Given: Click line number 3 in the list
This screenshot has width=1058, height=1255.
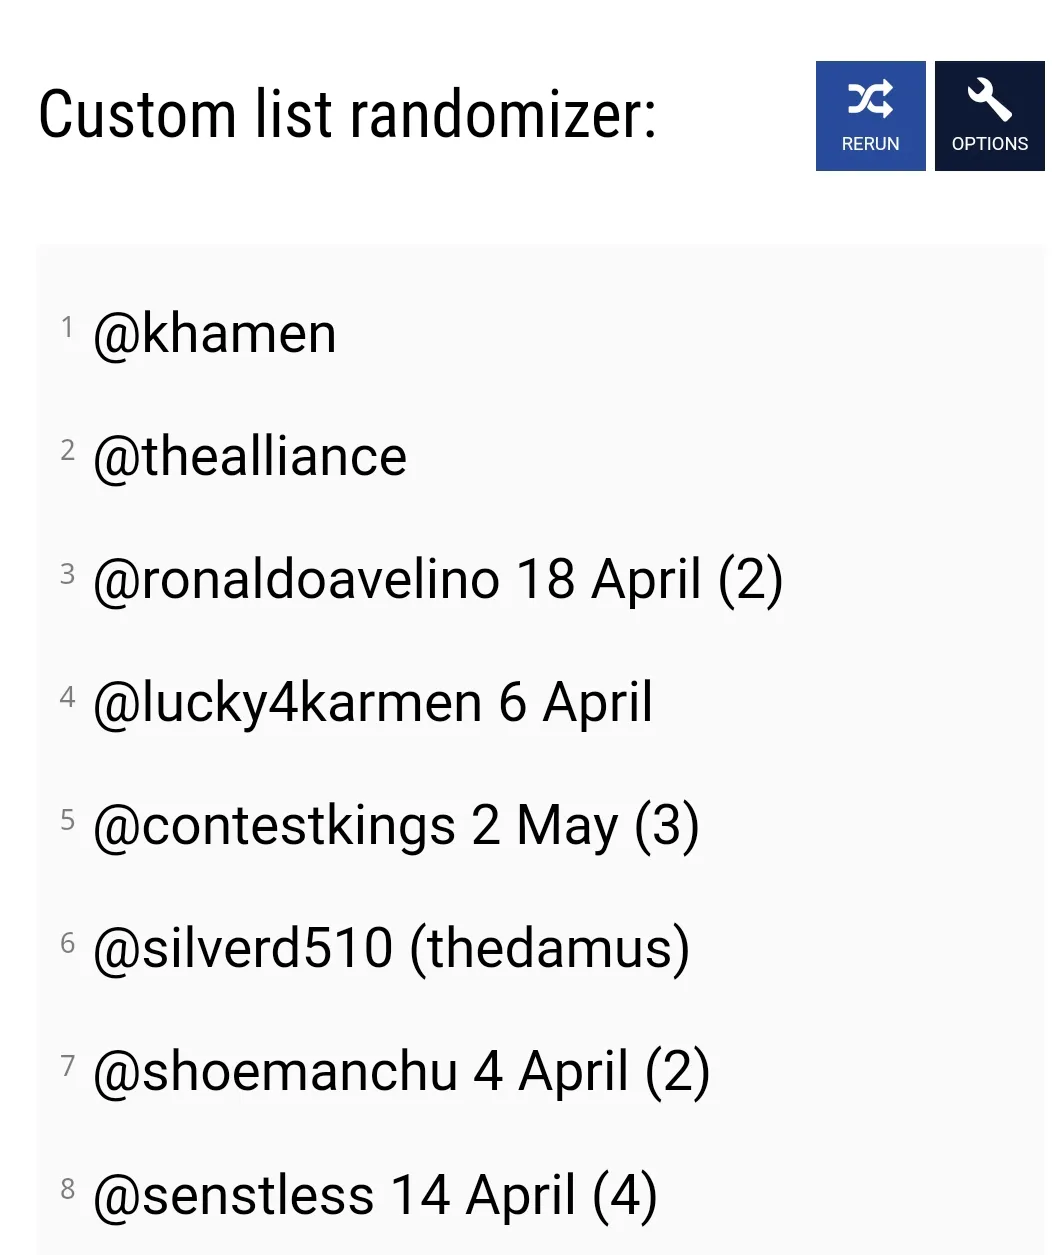Looking at the screenshot, I should click(x=67, y=573).
